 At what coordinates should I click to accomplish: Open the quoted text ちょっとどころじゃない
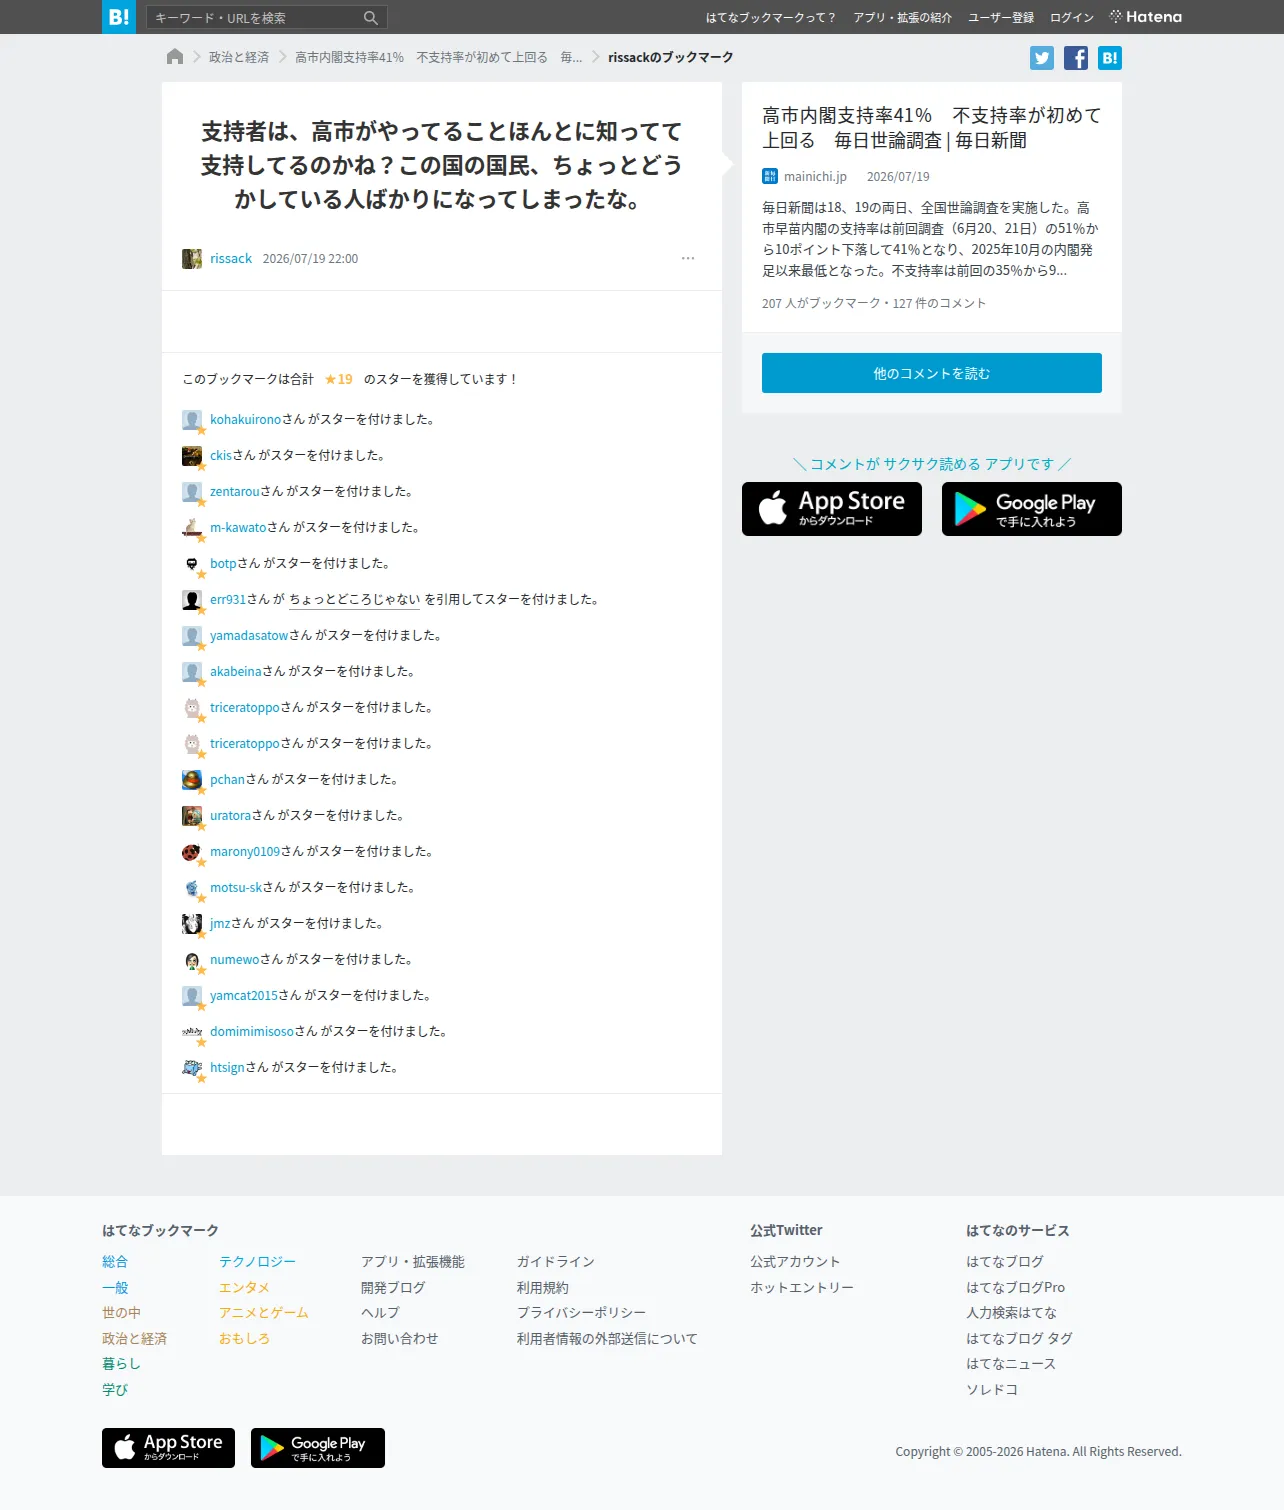(x=355, y=600)
